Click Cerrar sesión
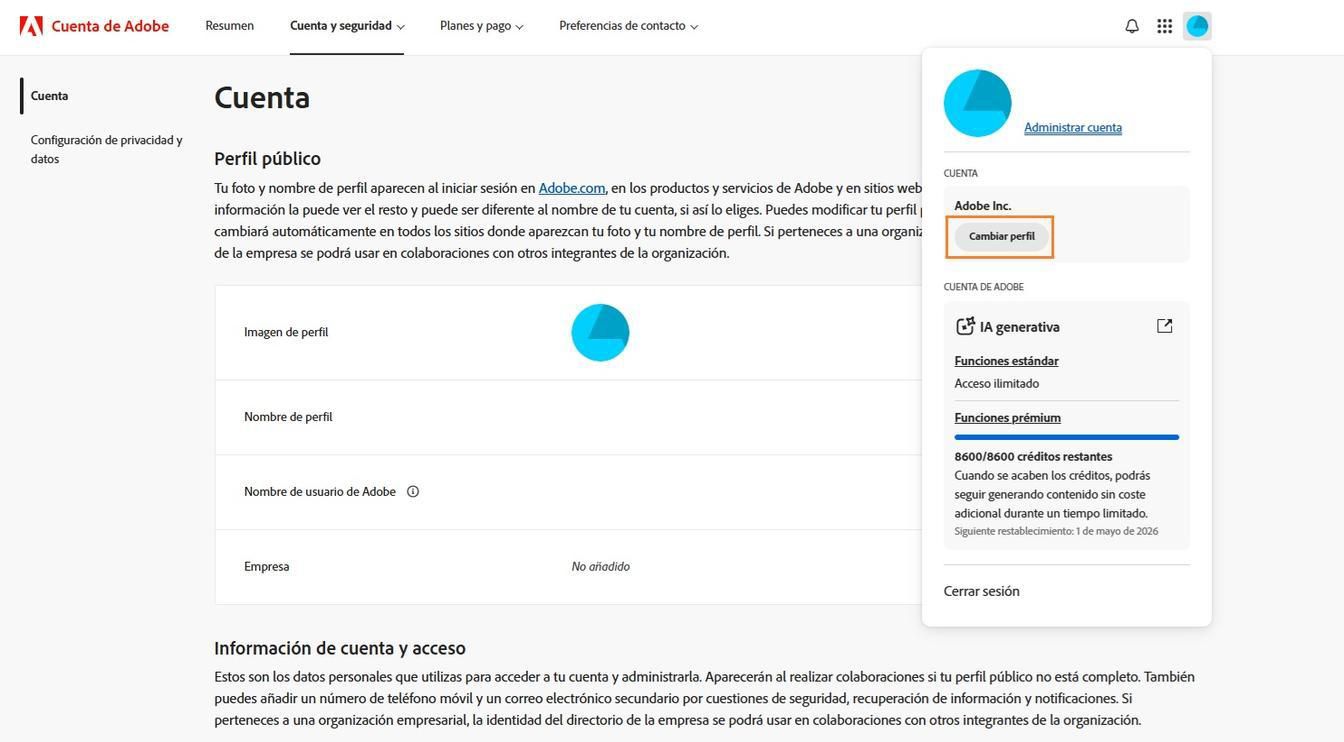This screenshot has width=1344, height=742. pos(981,591)
